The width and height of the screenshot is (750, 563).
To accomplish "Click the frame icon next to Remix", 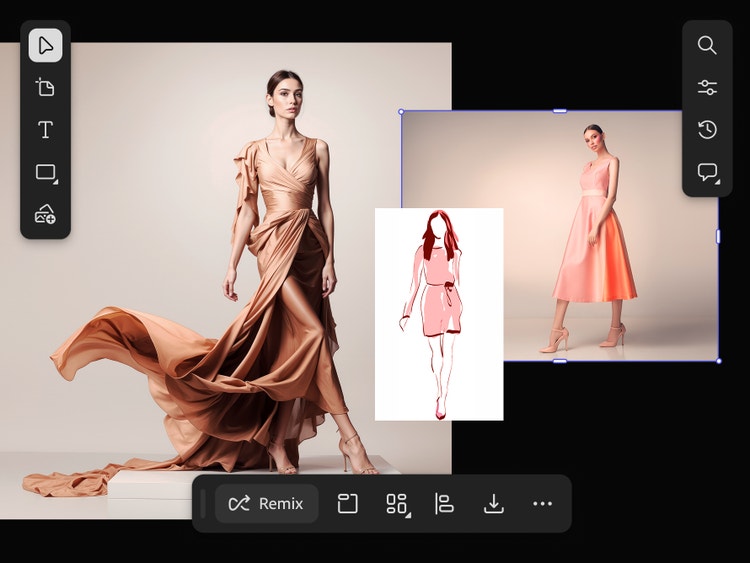I will tap(348, 504).
